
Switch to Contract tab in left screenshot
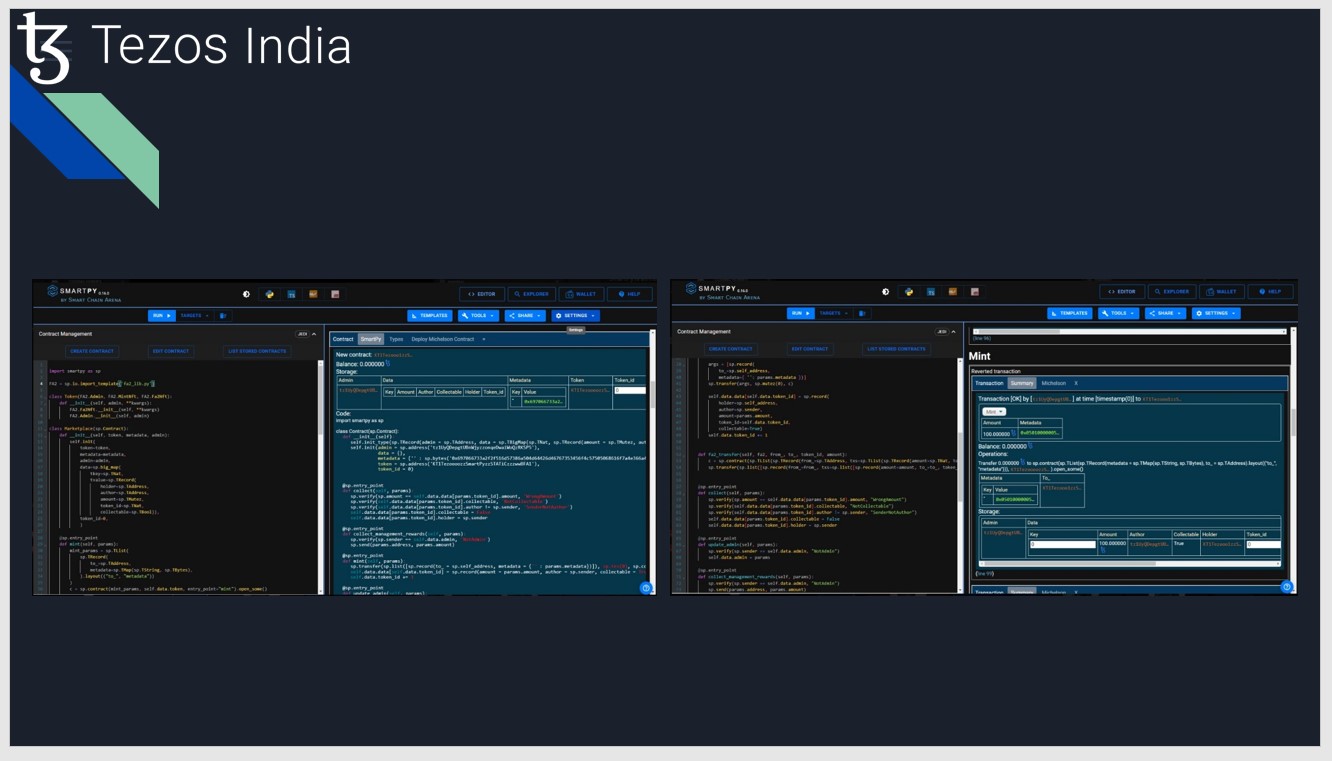point(343,339)
